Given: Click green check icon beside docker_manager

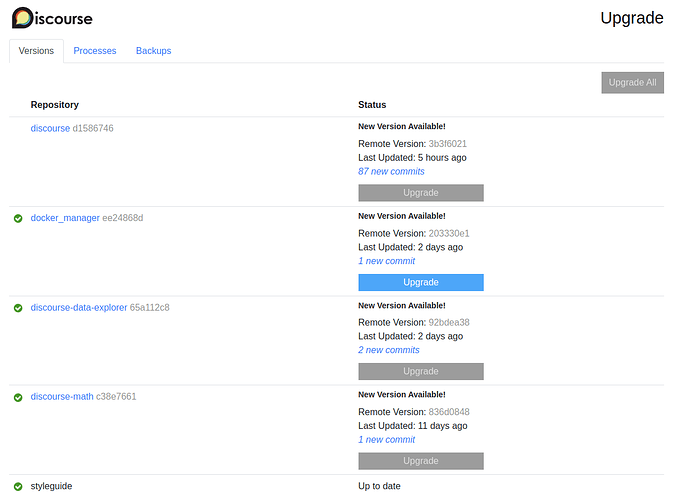Looking at the screenshot, I should [18, 218].
